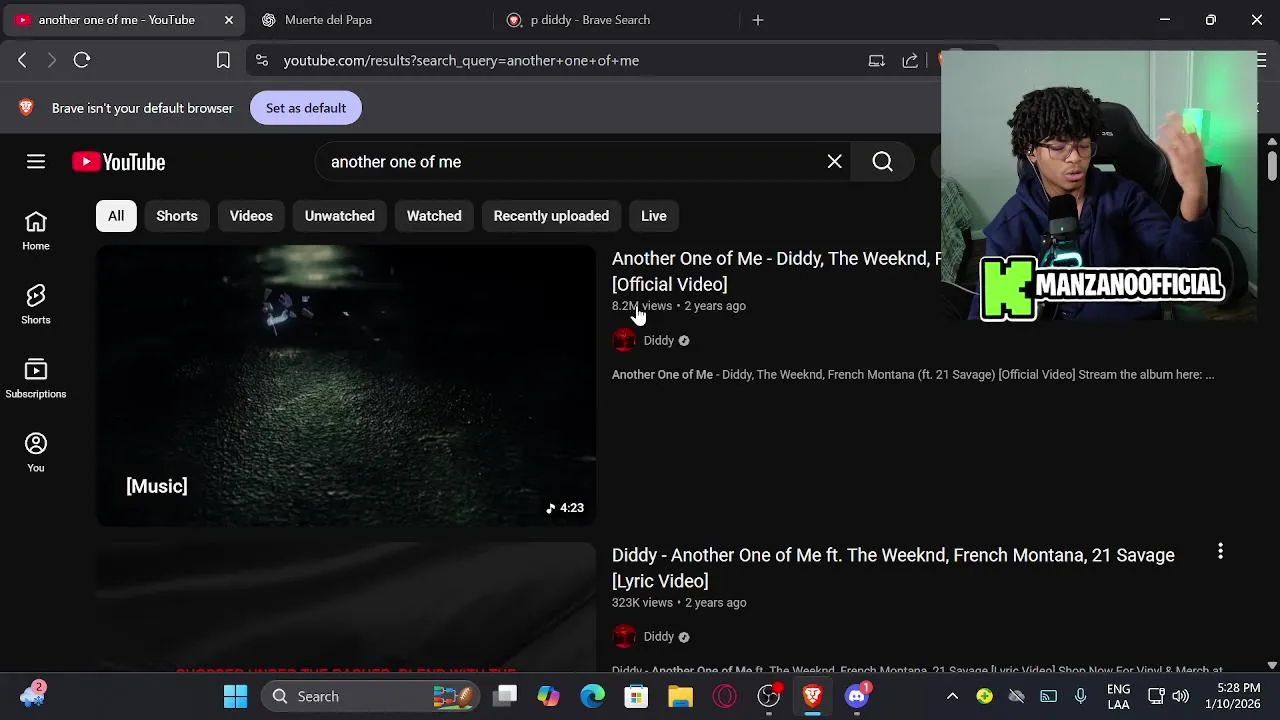Clear the YouTube search box text
This screenshot has width=1280, height=720.
click(x=834, y=162)
